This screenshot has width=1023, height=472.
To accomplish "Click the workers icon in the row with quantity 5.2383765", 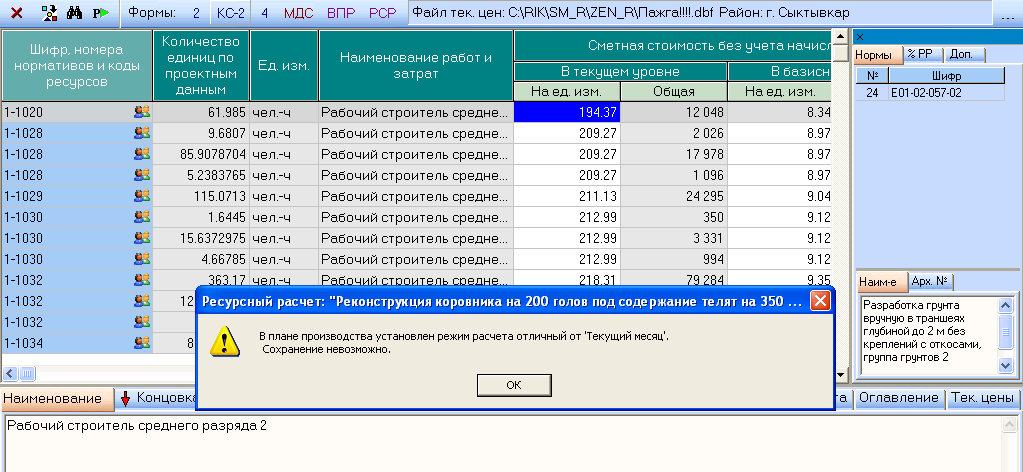I will tap(142, 175).
